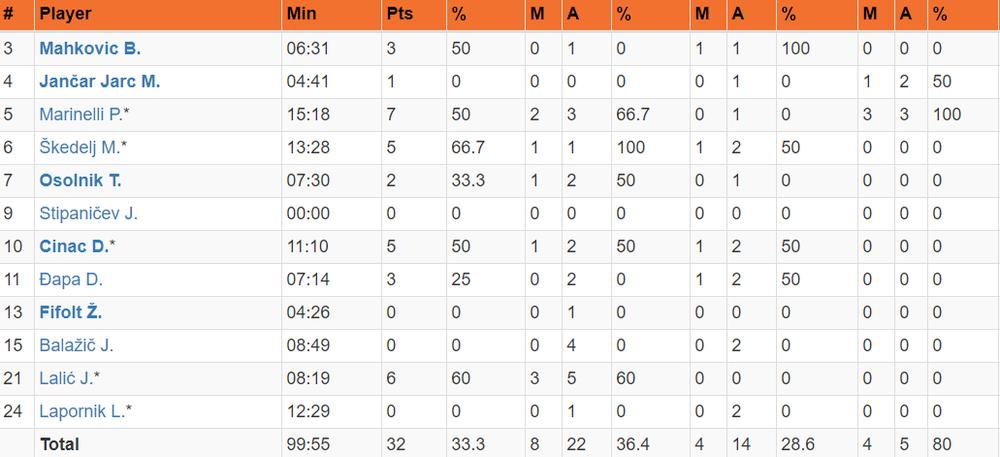
Task: Select the 32 total points cell
Action: [x=395, y=443]
